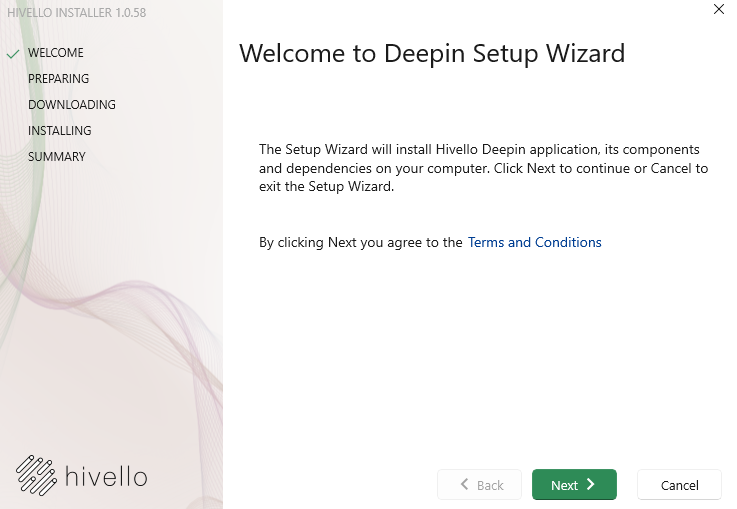Click the Hivello logo

[x=82, y=476]
